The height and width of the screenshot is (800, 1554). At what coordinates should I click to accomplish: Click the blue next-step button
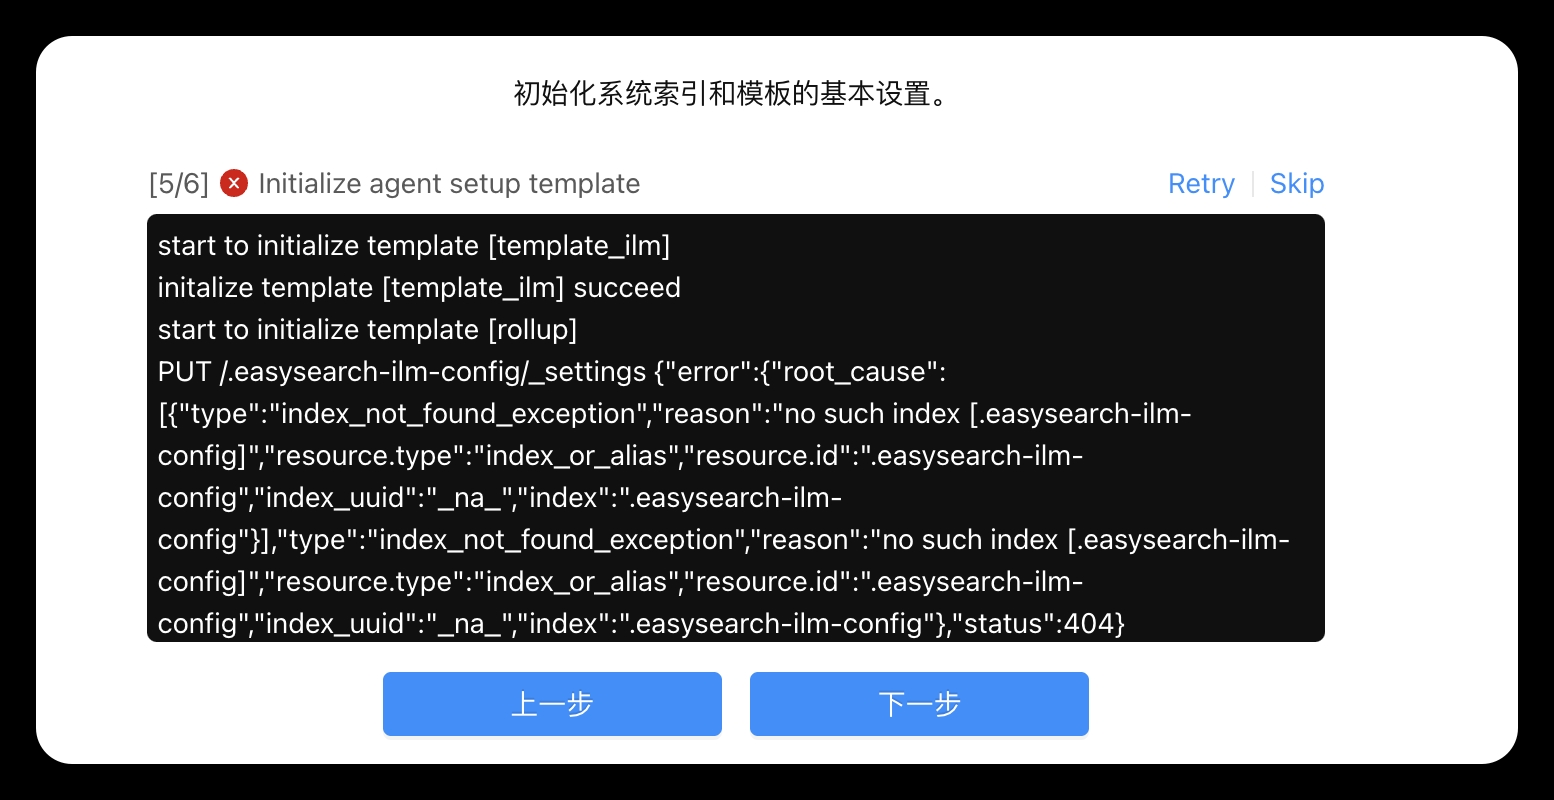[x=919, y=704]
